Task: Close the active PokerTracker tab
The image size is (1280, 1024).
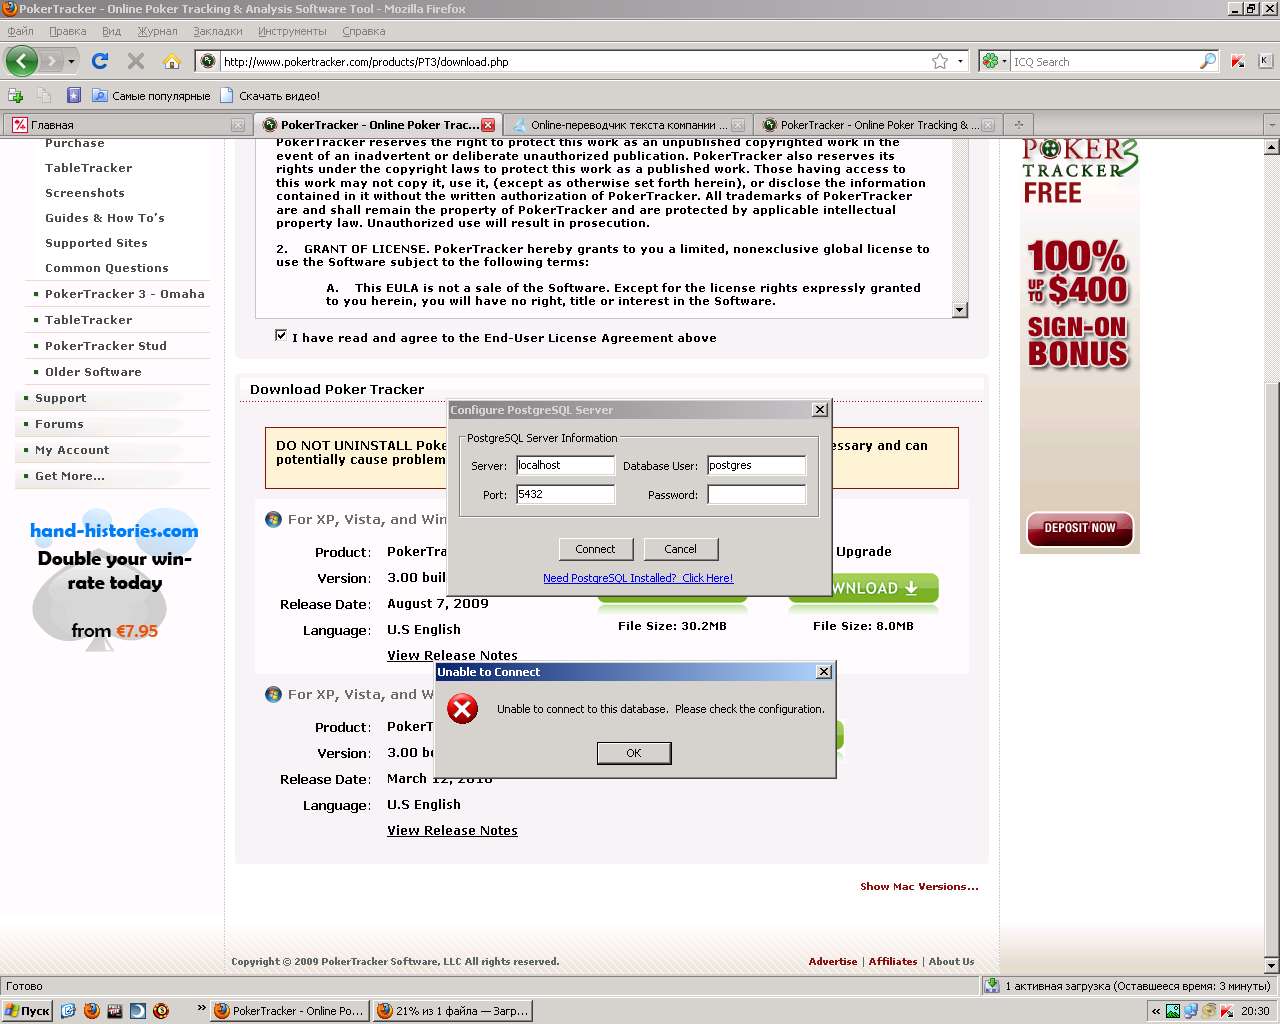Action: 488,125
